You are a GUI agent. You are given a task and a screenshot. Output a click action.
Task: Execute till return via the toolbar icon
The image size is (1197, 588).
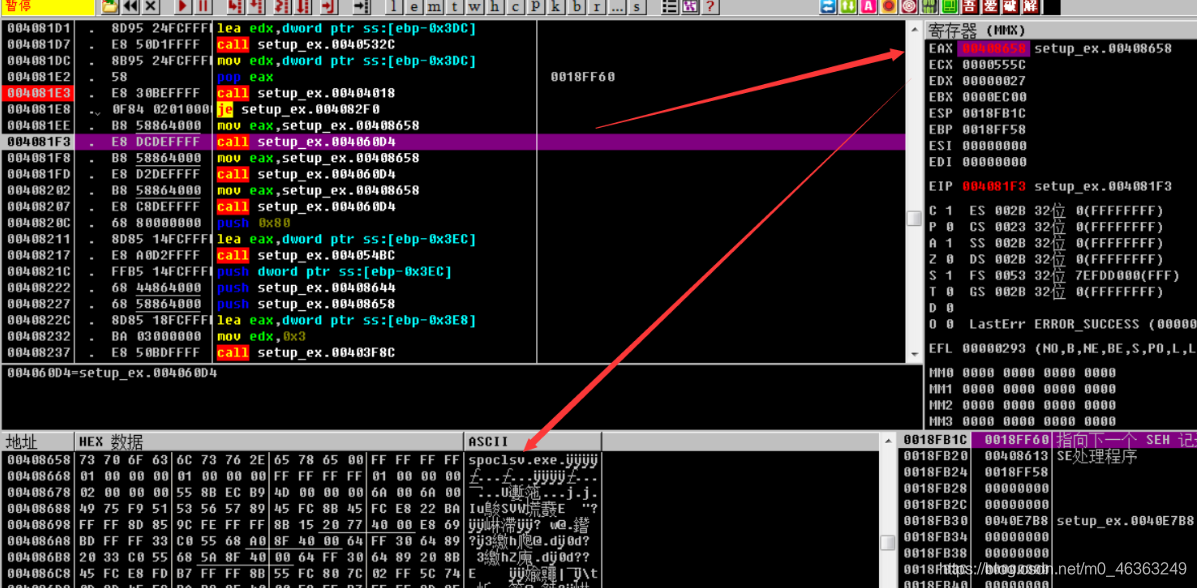[x=329, y=7]
